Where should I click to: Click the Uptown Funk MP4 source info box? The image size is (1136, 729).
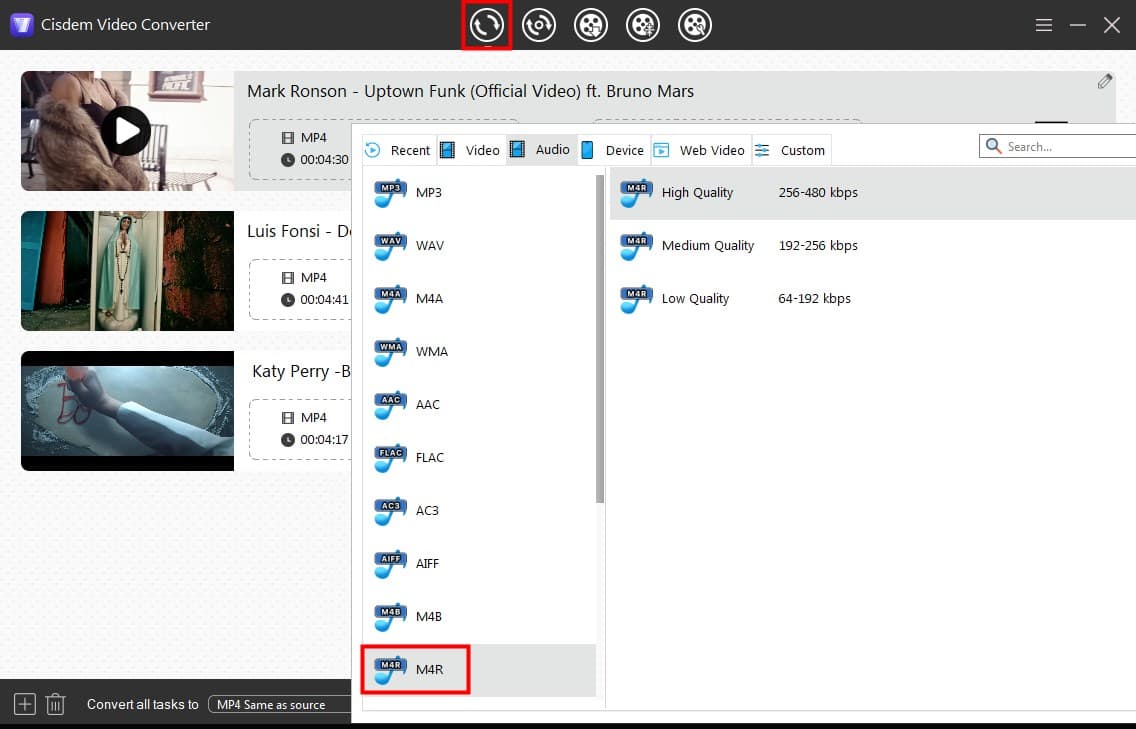point(301,149)
